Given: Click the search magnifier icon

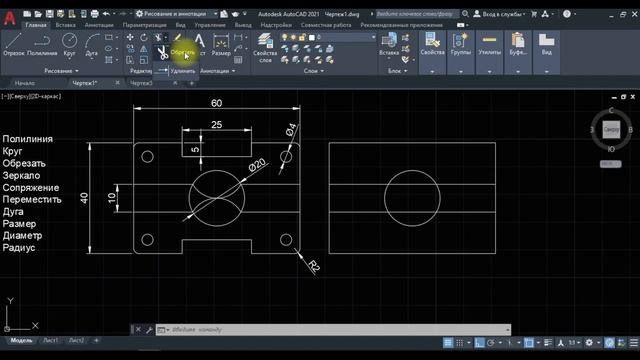Looking at the screenshot, I should coord(465,14).
